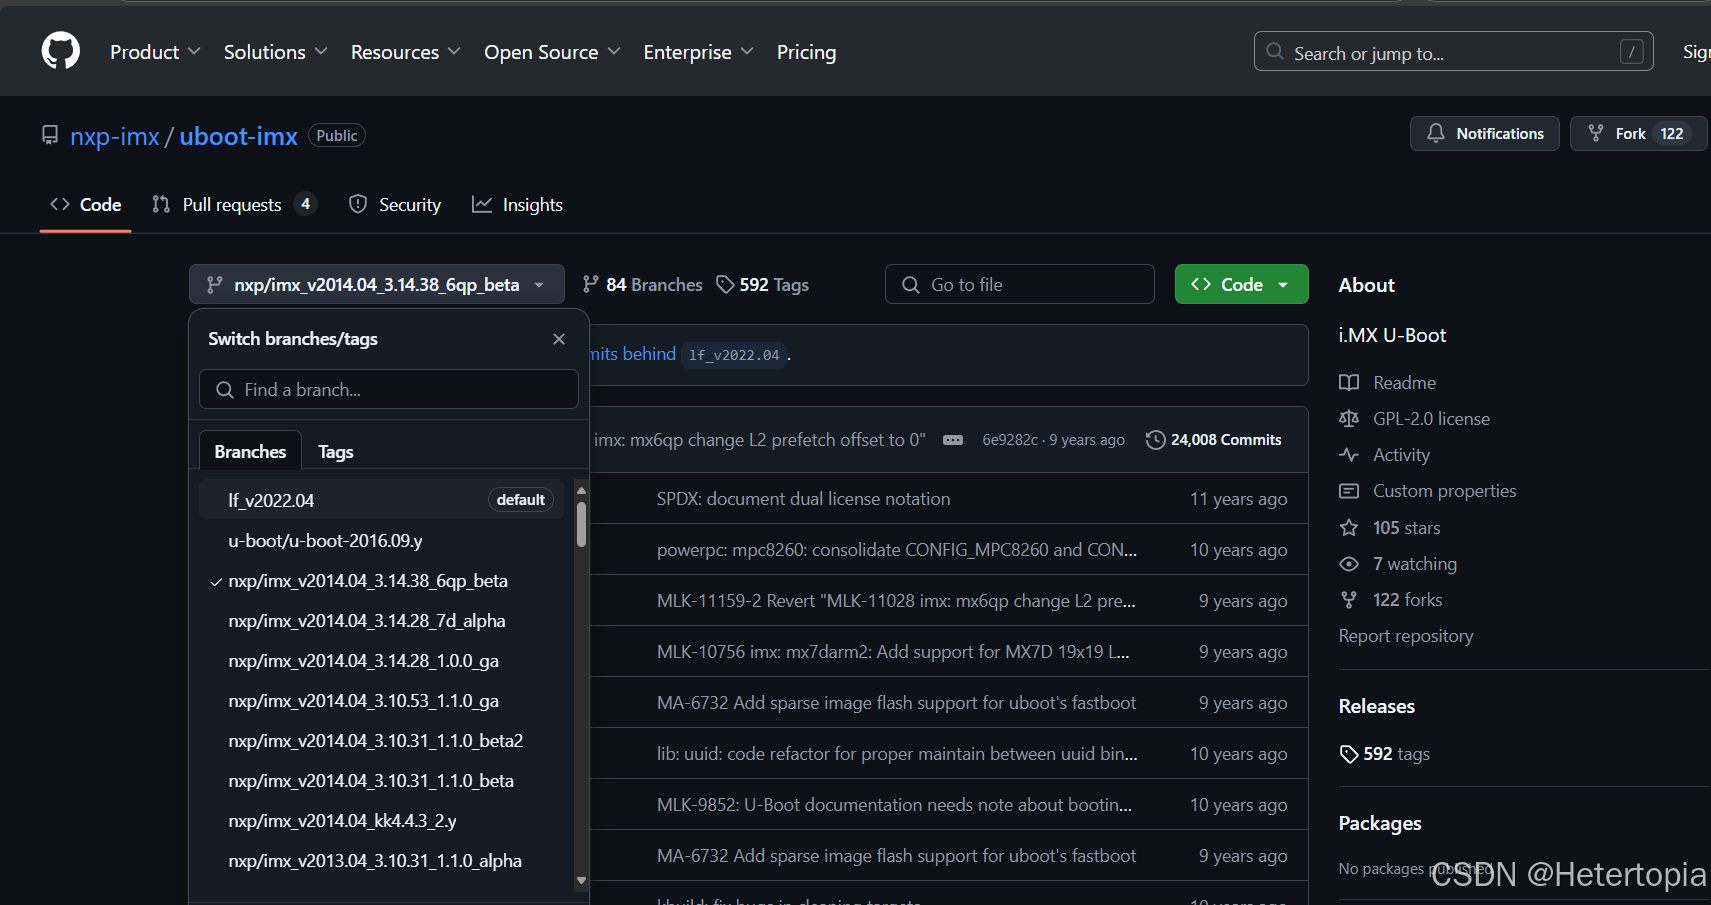Click the Find a branch input field

(x=389, y=389)
